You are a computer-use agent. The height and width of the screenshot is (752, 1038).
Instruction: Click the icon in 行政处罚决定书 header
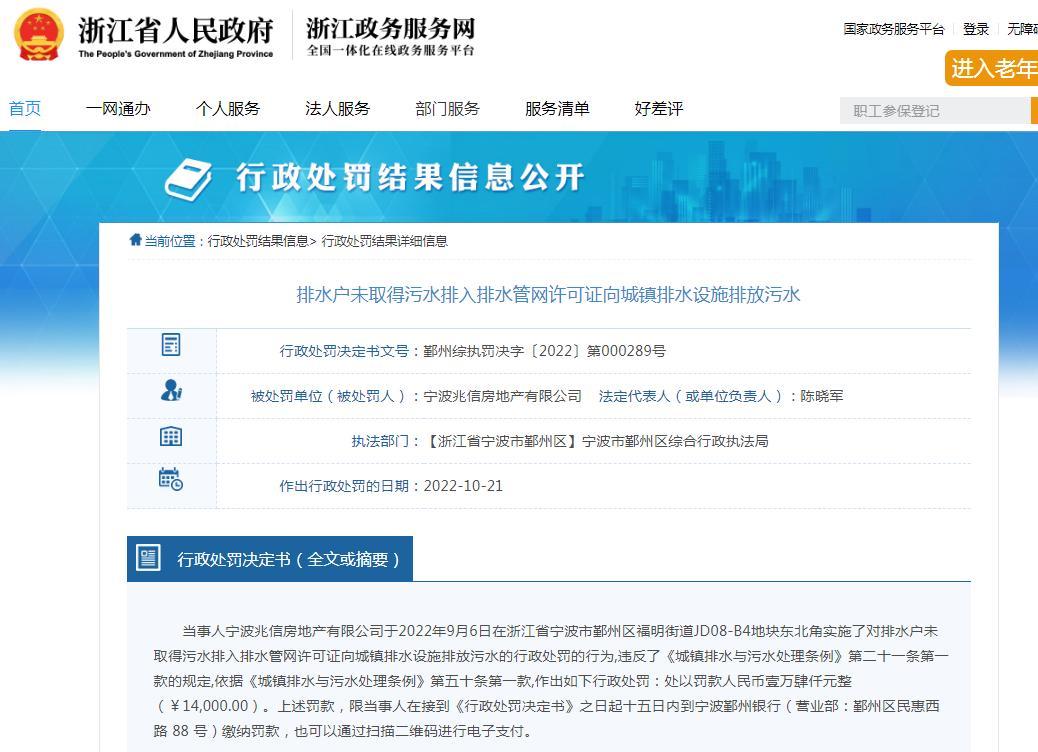click(148, 557)
